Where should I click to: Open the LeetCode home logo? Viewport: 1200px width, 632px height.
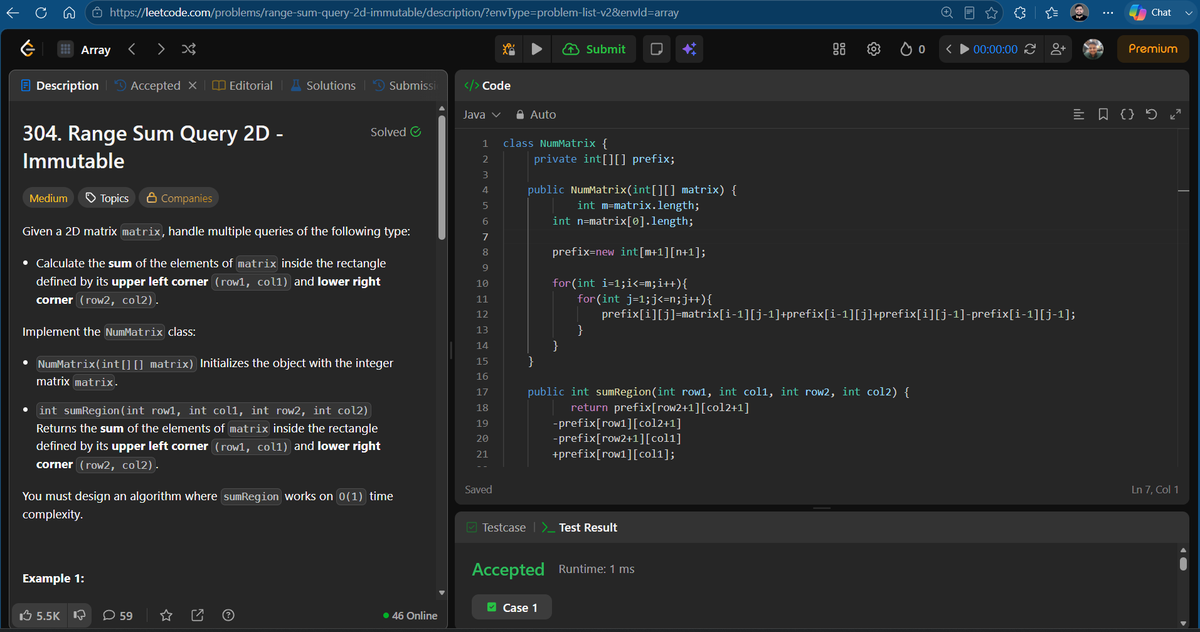point(29,49)
